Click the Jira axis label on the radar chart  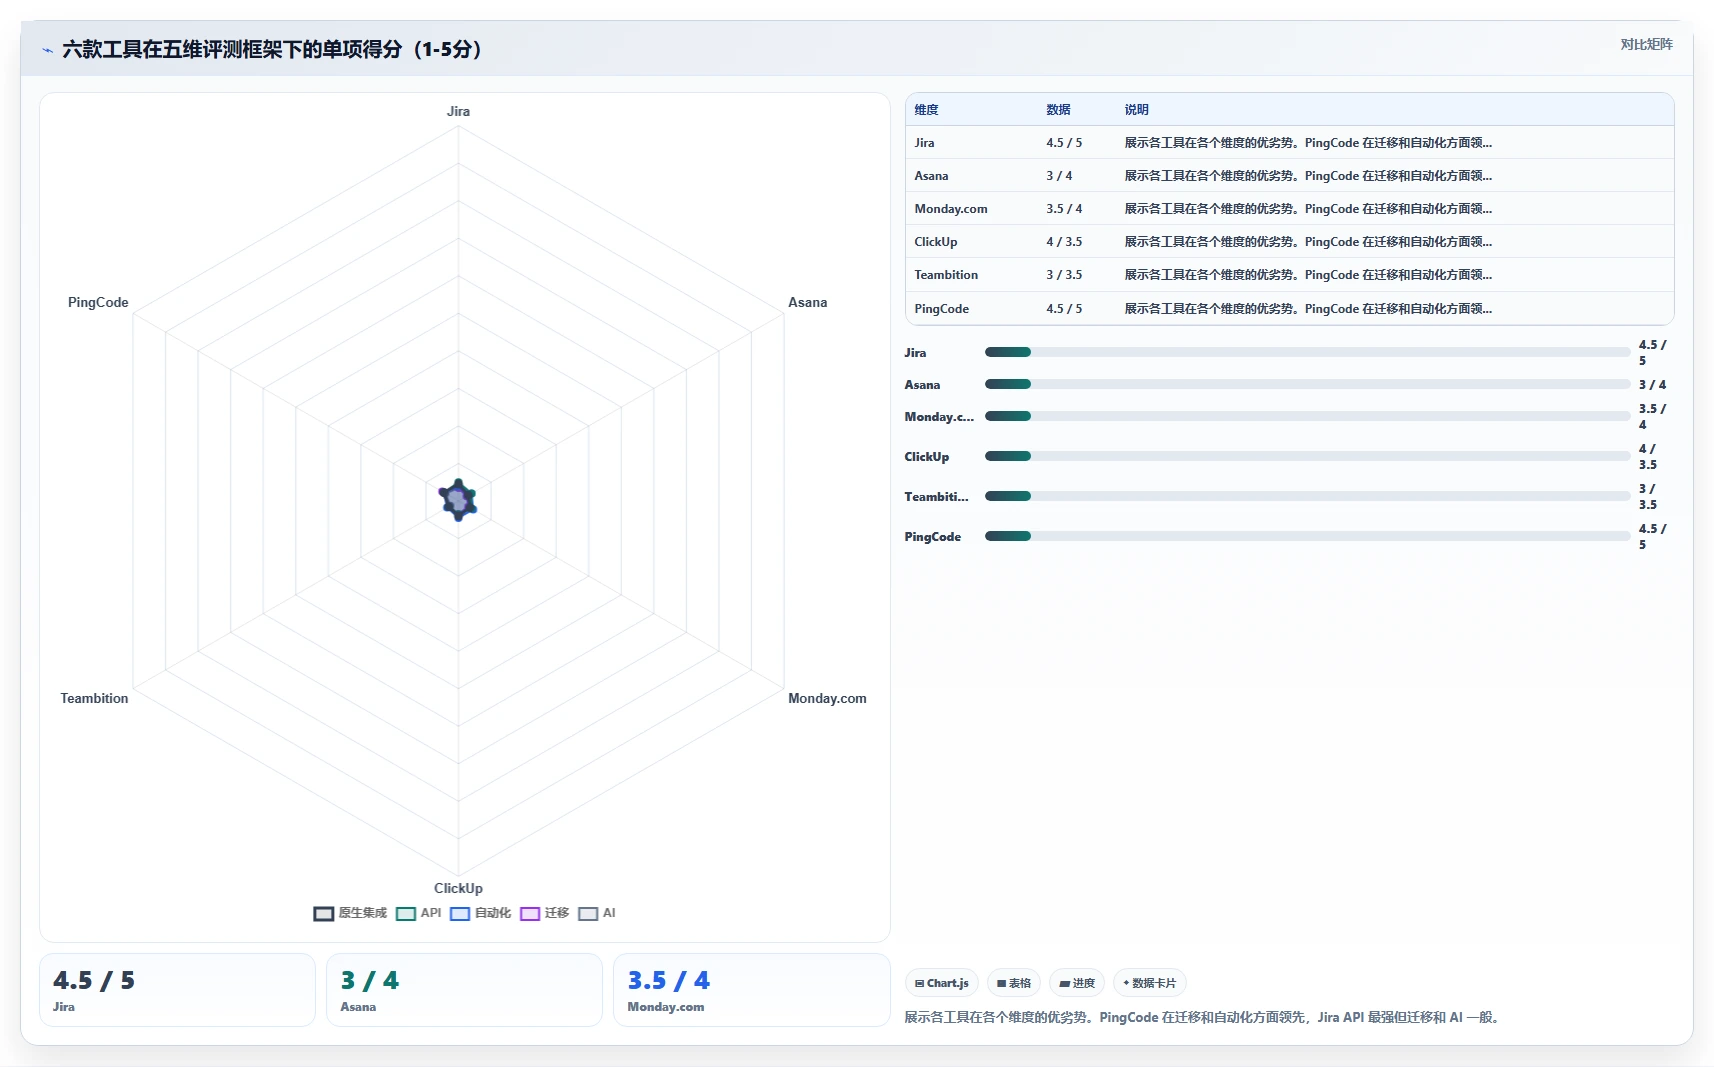[x=458, y=111]
